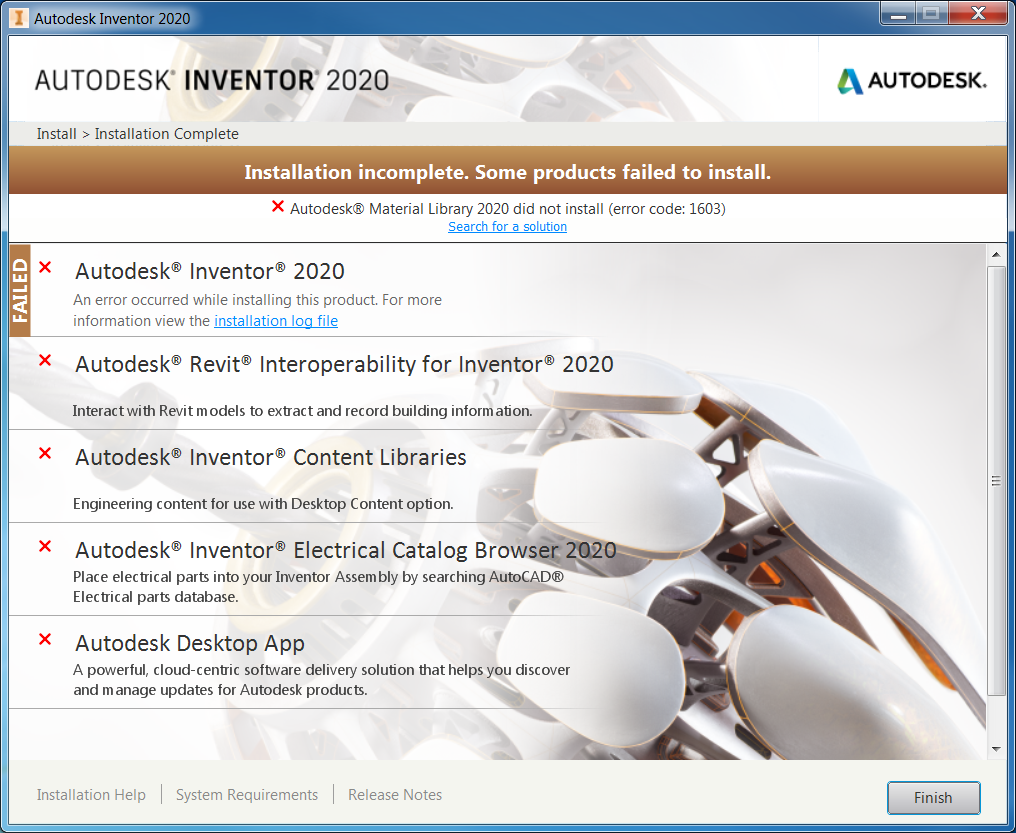Click red X icon beside Material Library error
1016x833 pixels.
[x=278, y=207]
